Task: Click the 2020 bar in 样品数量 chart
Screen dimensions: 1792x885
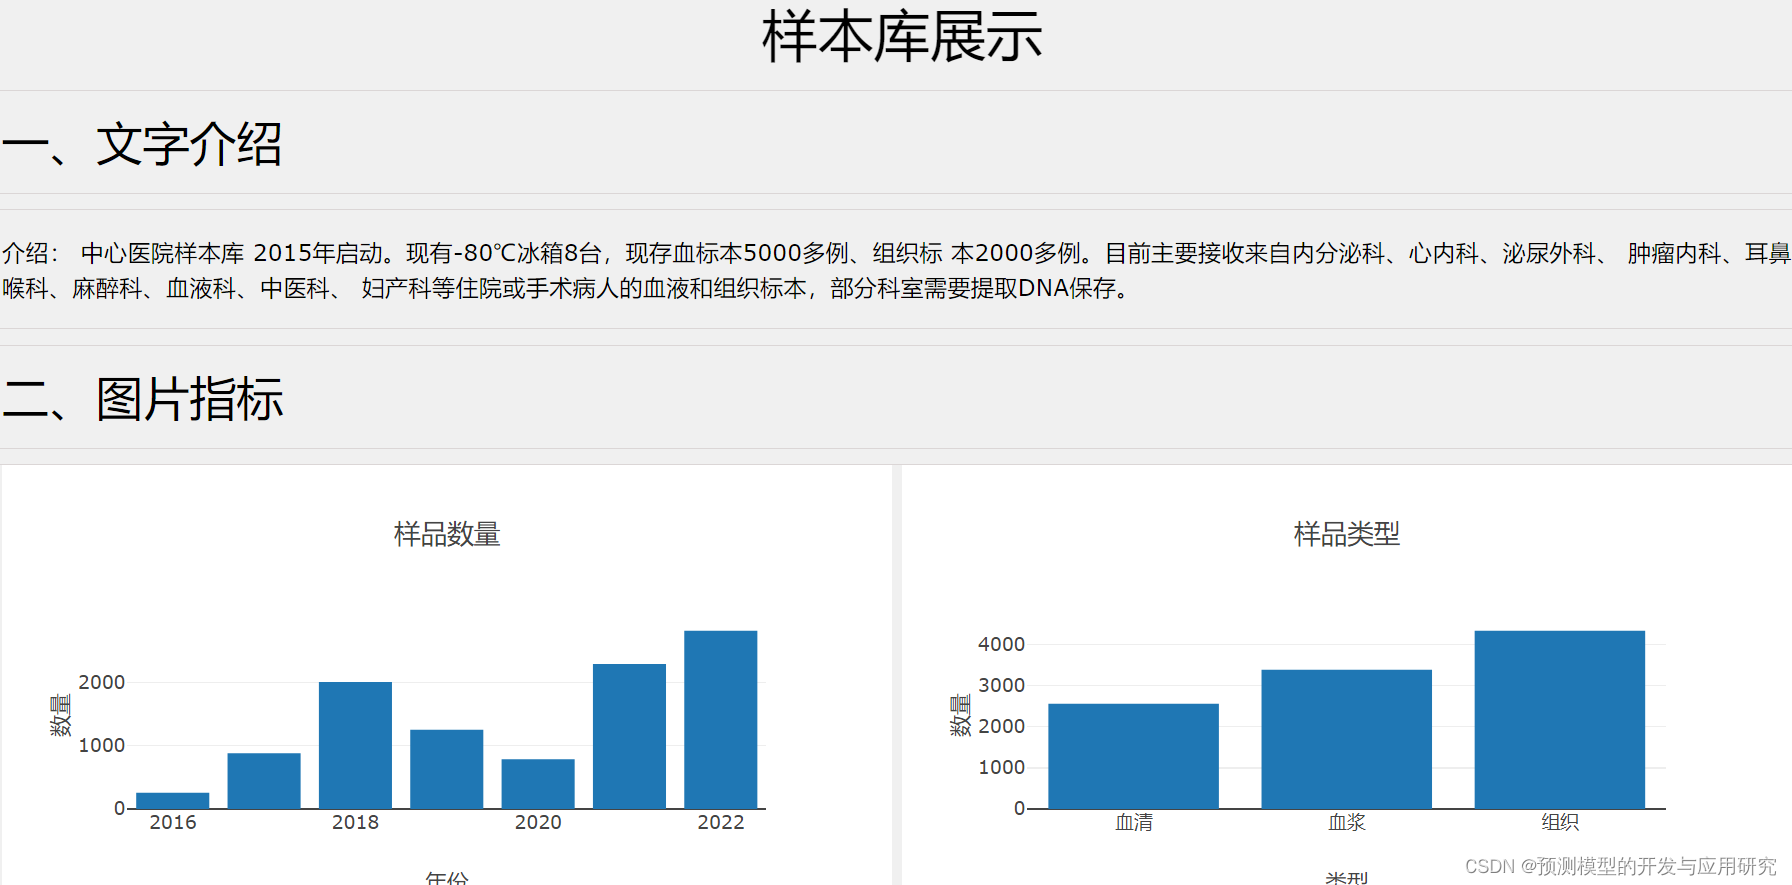Action: [538, 783]
